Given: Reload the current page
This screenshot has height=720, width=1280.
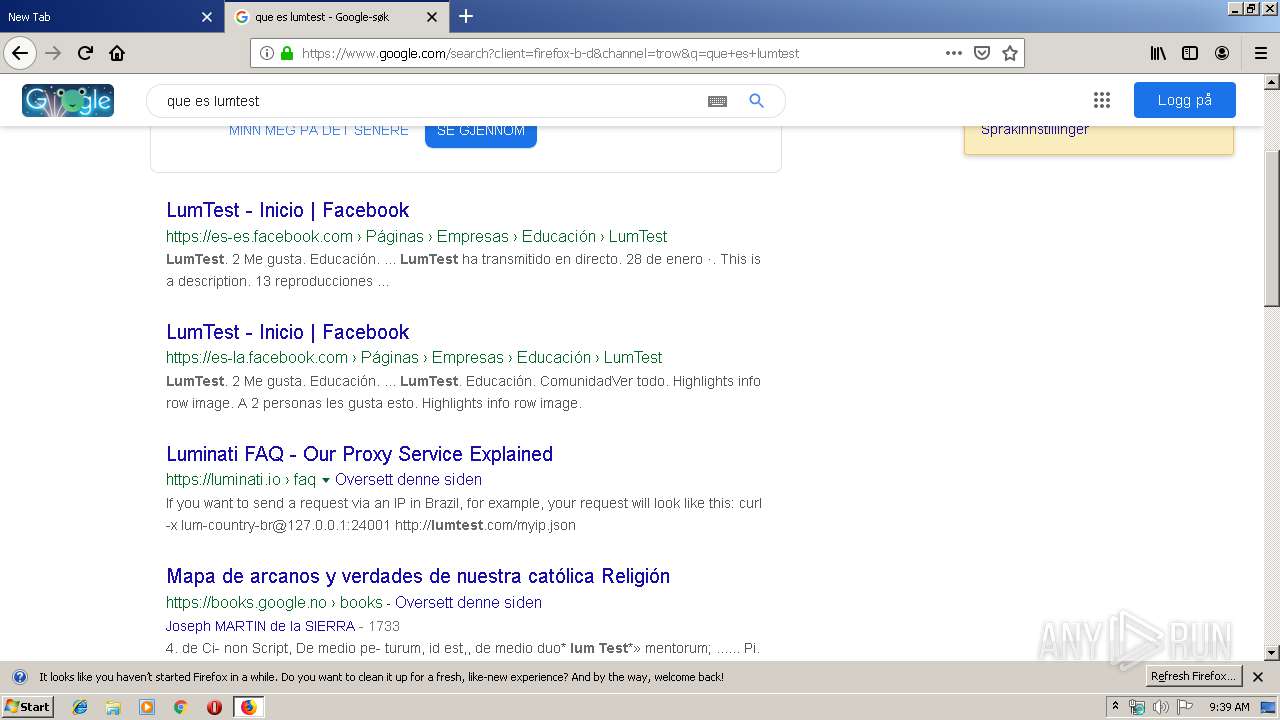Looking at the screenshot, I should click(85, 53).
